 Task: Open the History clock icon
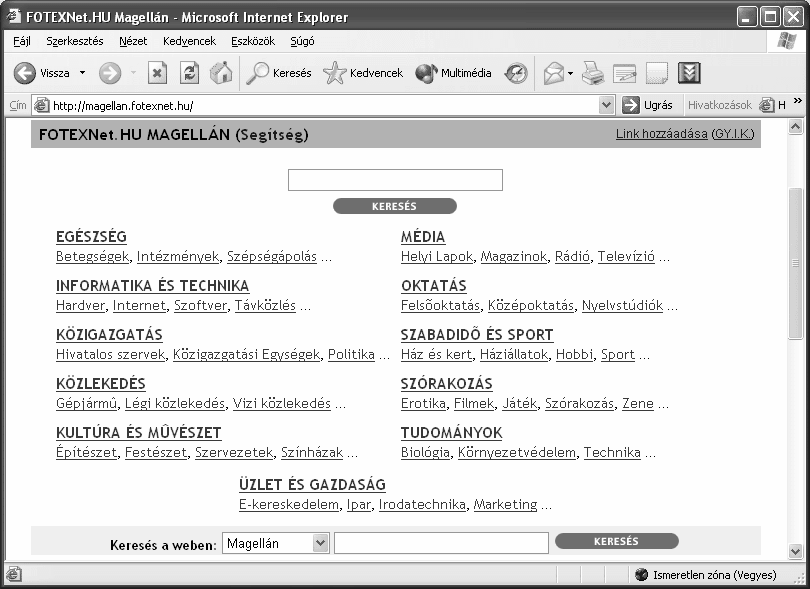516,73
